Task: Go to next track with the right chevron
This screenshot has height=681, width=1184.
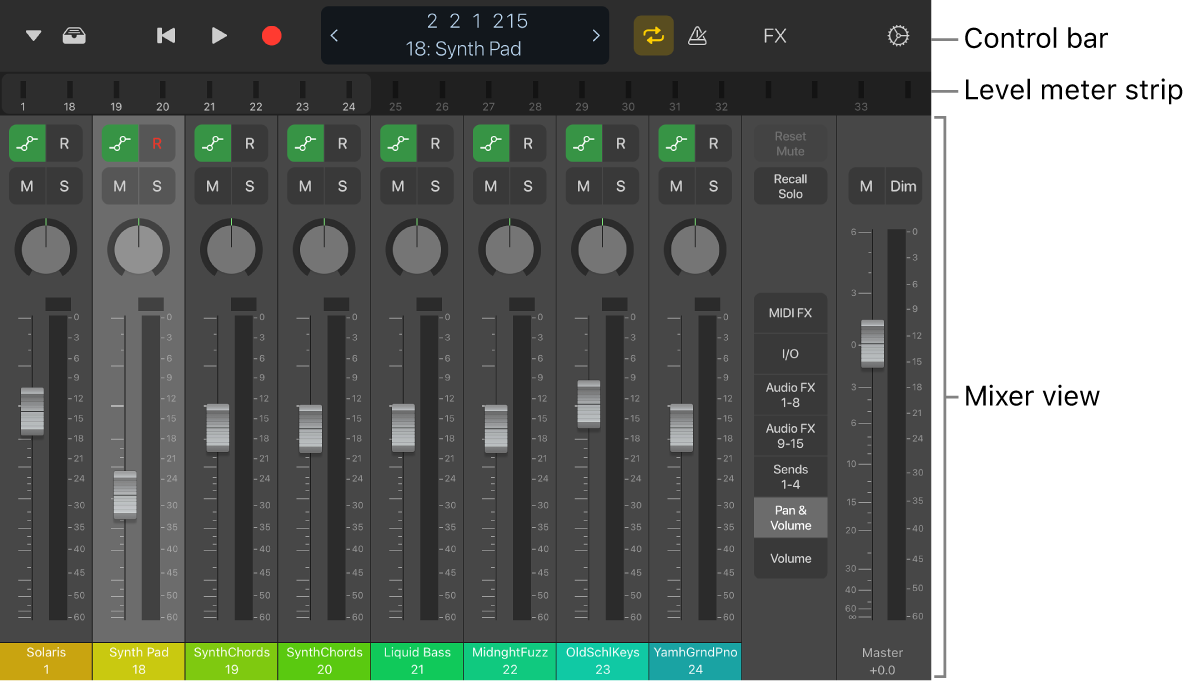Action: pos(597,35)
